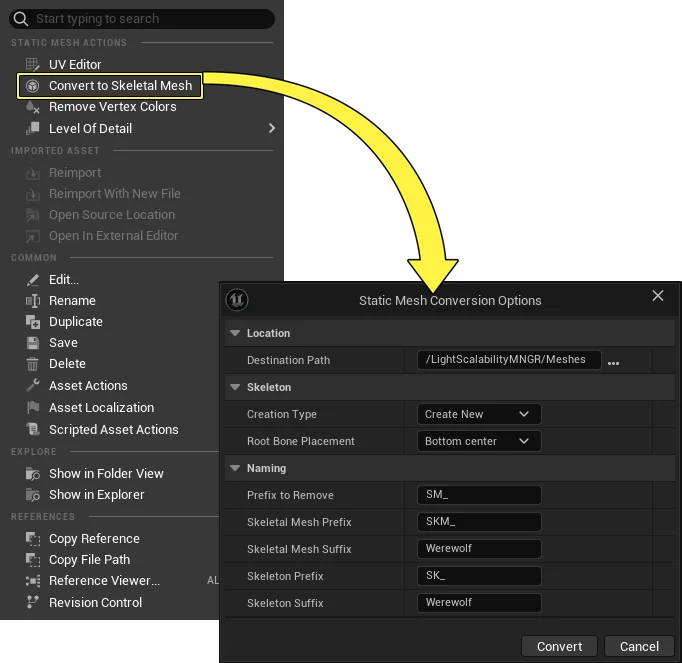The height and width of the screenshot is (663, 682).
Task: Click the wrench icon for Asset Actions
Action: pyautogui.click(x=33, y=385)
